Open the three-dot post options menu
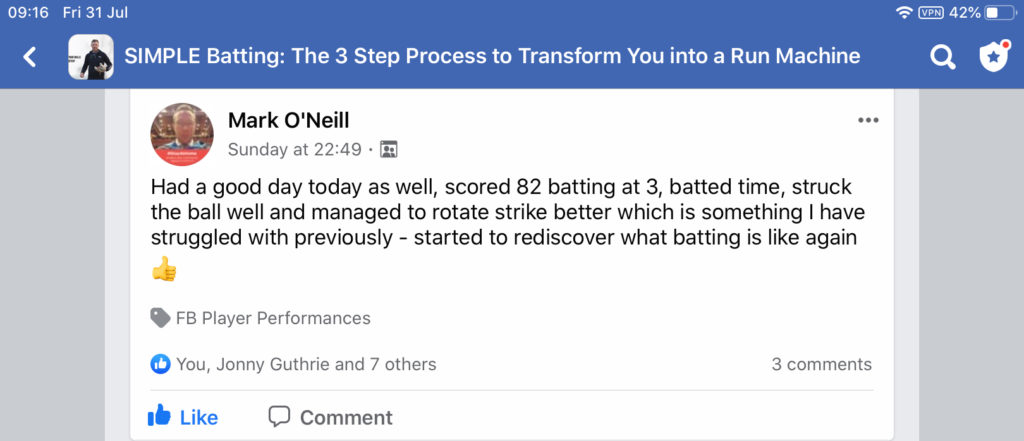 click(x=868, y=120)
